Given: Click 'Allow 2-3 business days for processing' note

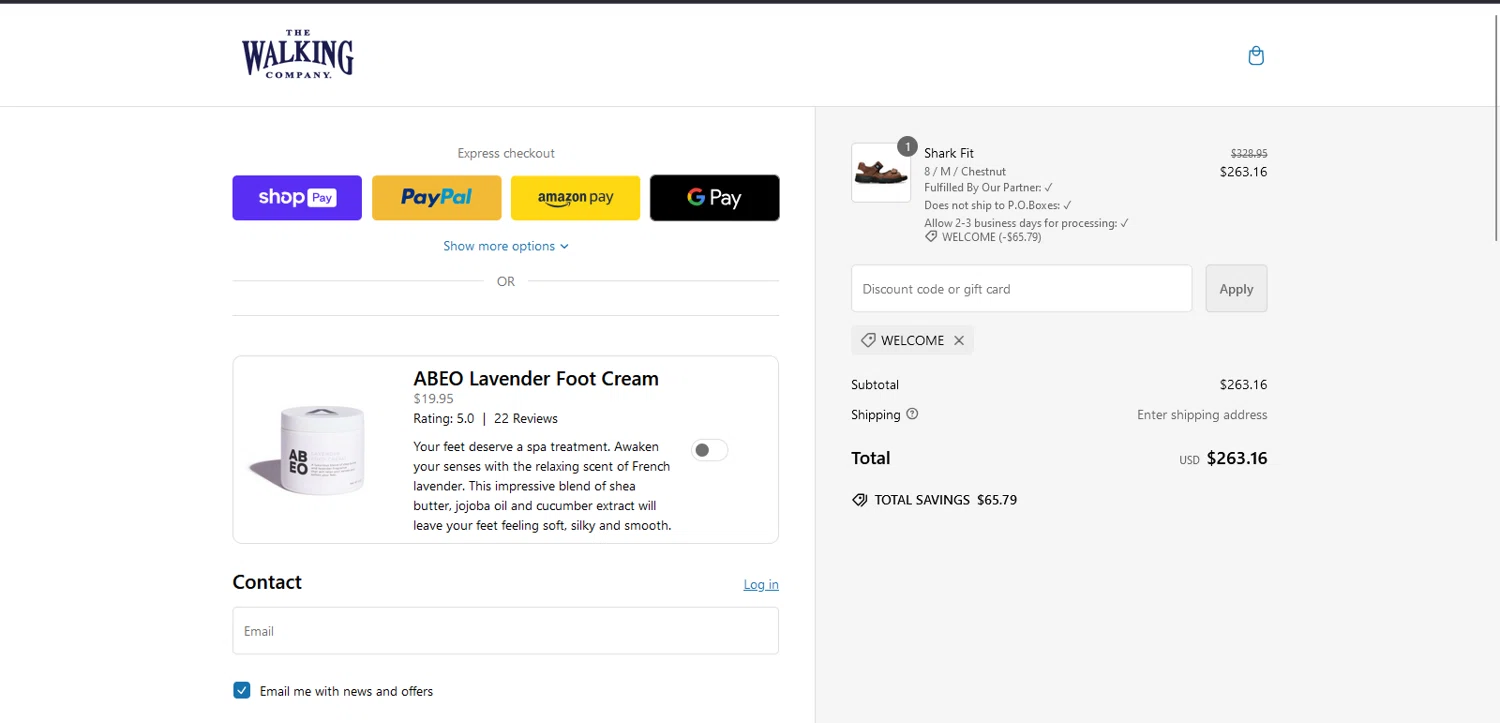Looking at the screenshot, I should click(1026, 223).
